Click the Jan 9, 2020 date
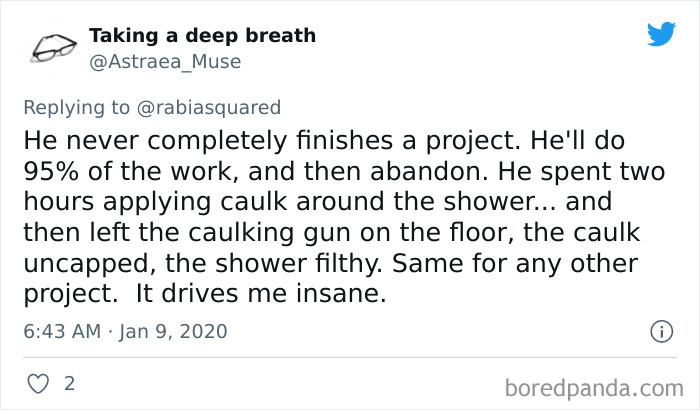The height and width of the screenshot is (410, 700). tap(174, 330)
